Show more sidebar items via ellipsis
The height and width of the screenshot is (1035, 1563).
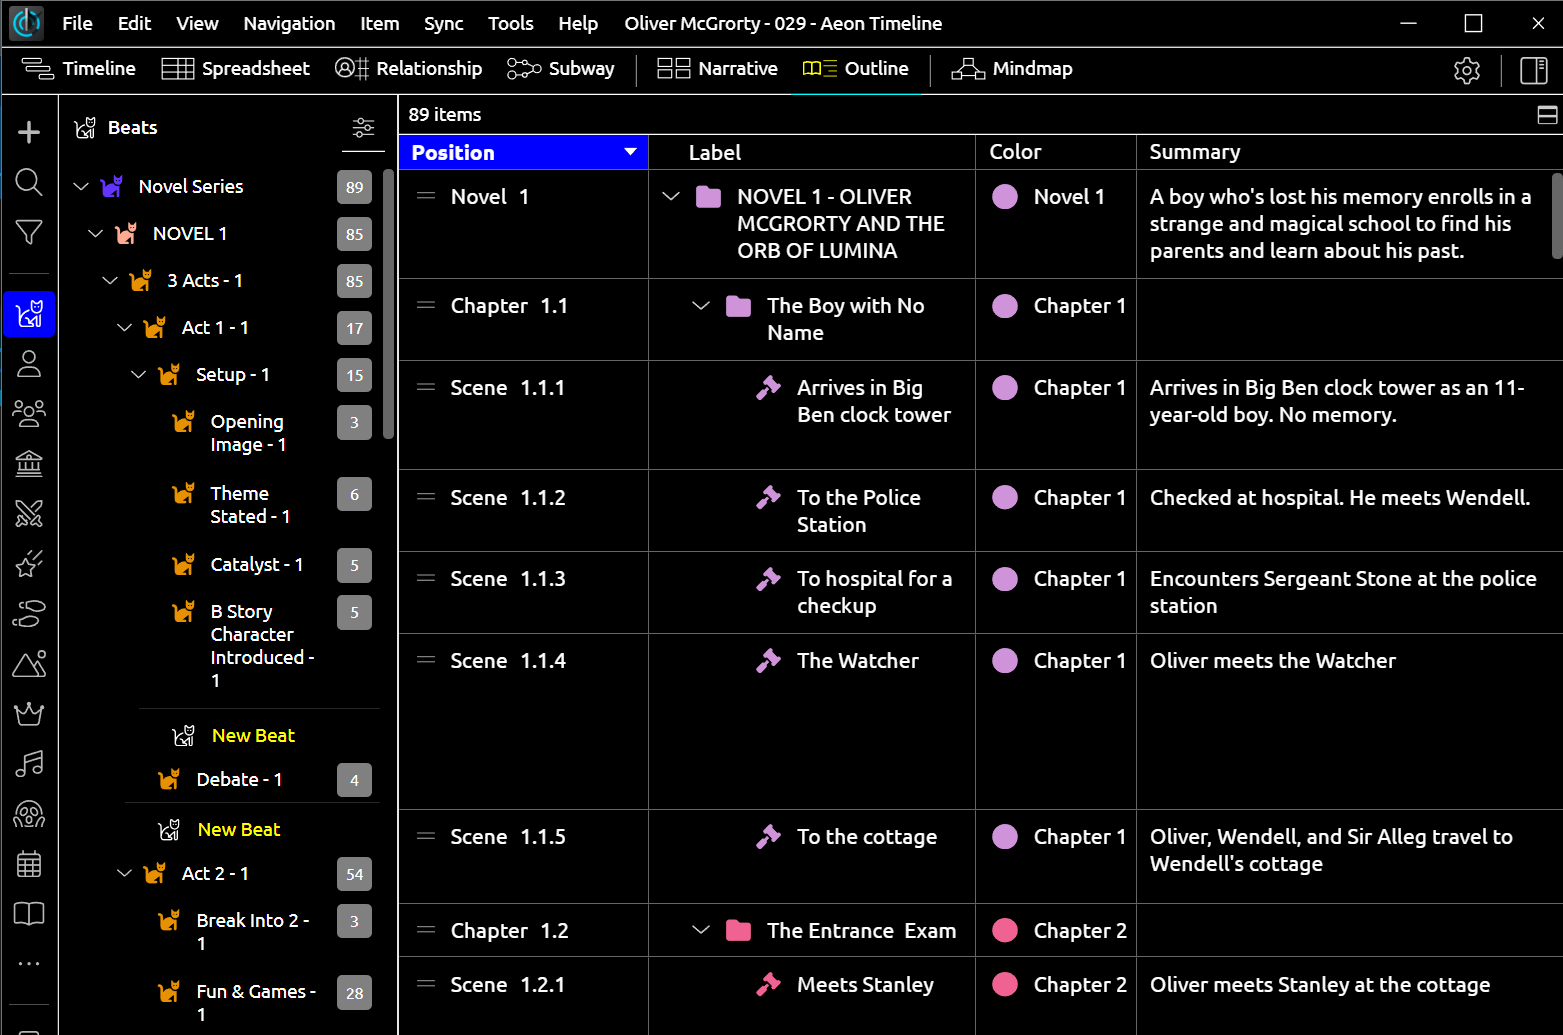tap(29, 964)
